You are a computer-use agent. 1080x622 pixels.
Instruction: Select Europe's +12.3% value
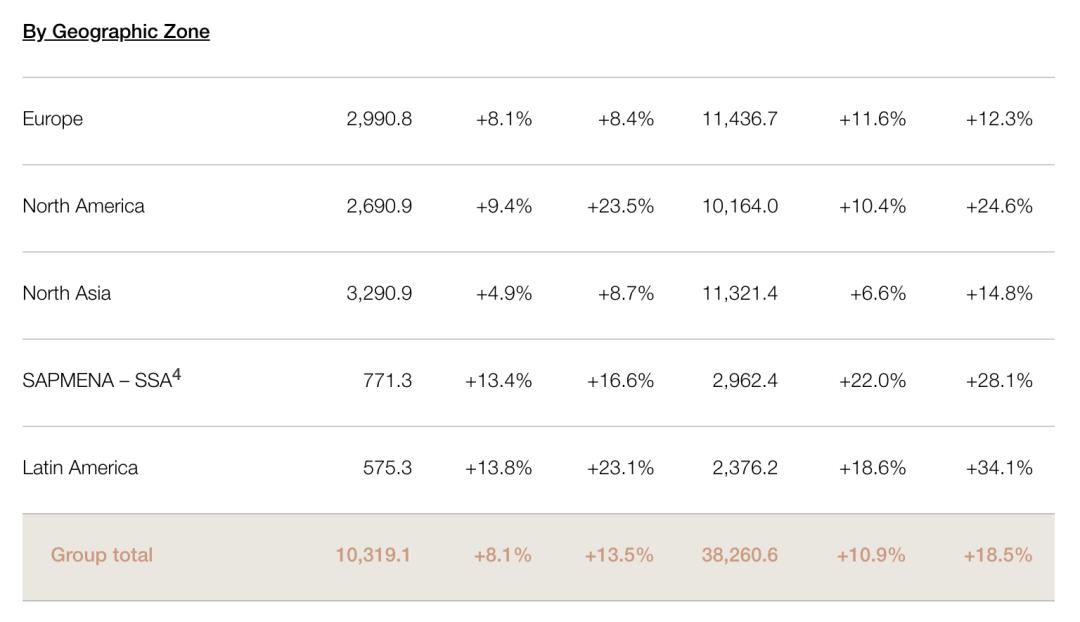pos(999,119)
